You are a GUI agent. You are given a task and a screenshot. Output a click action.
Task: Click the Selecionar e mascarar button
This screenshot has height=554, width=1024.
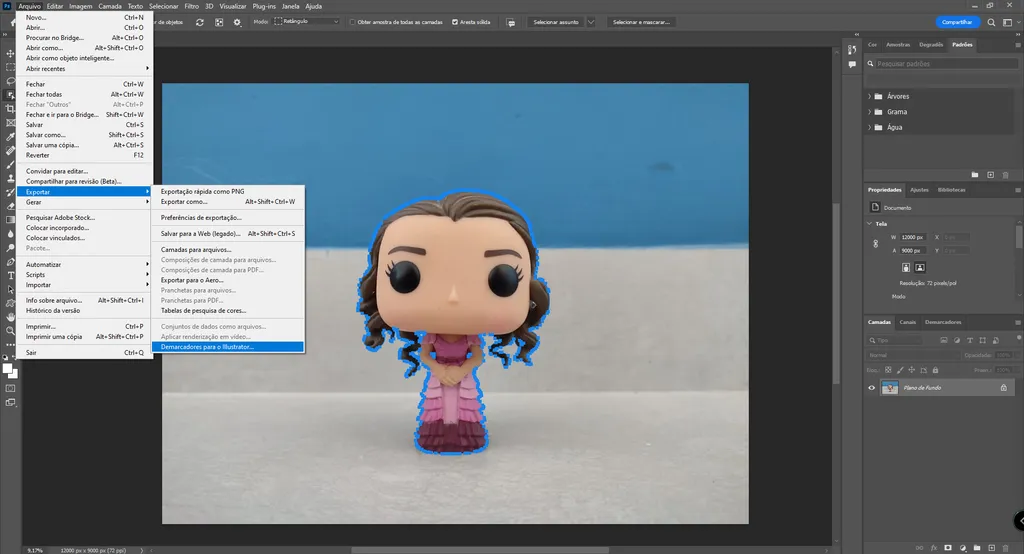tap(641, 22)
